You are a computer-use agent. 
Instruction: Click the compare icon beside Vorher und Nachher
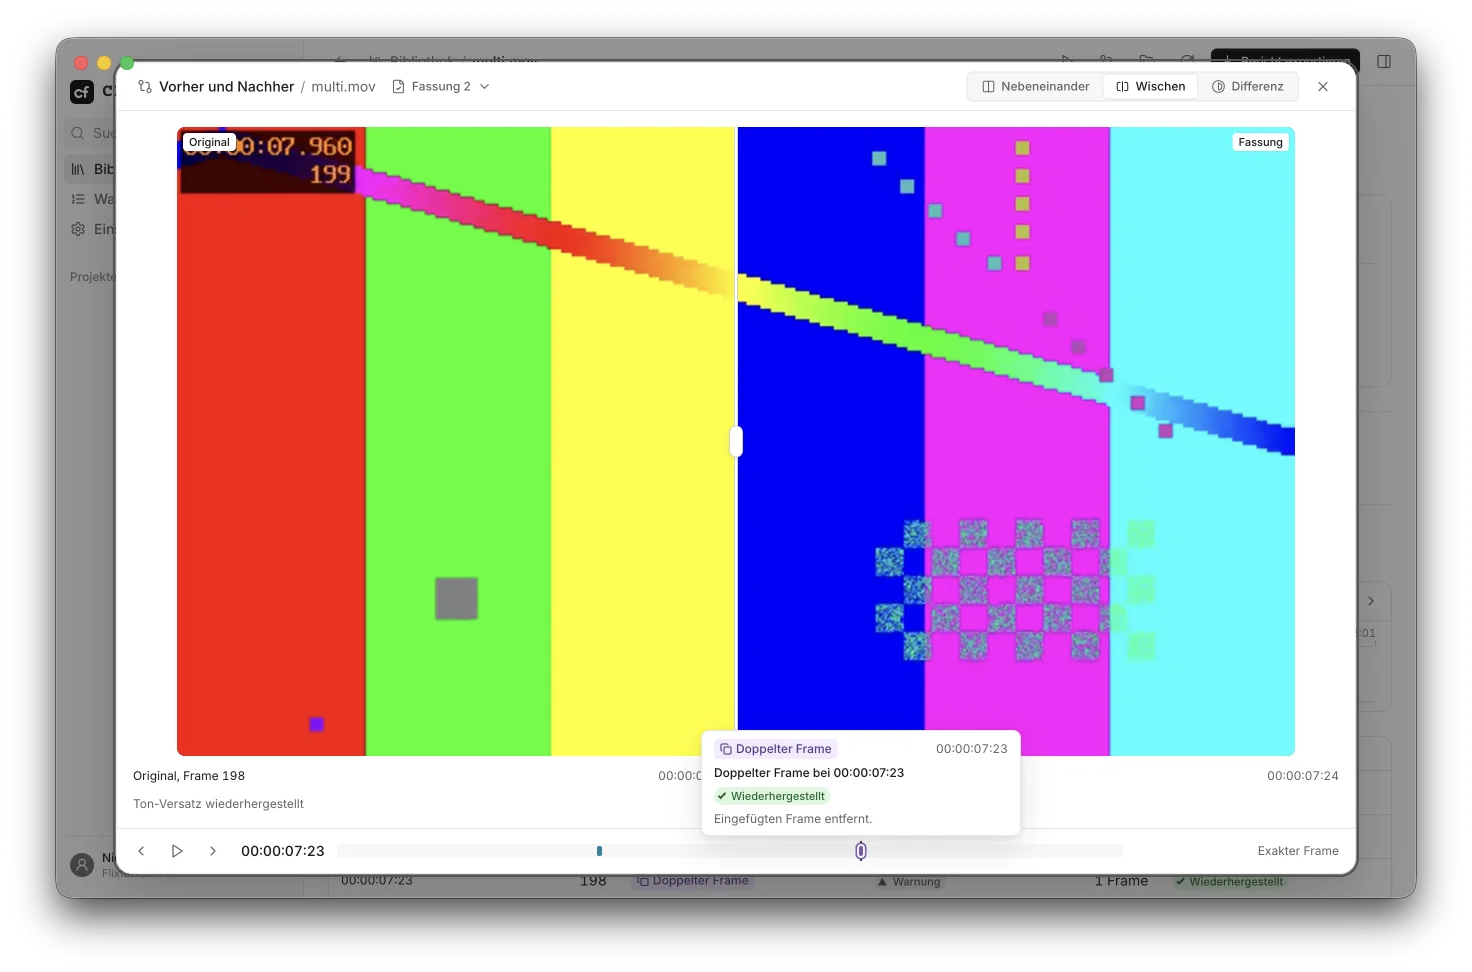[145, 87]
